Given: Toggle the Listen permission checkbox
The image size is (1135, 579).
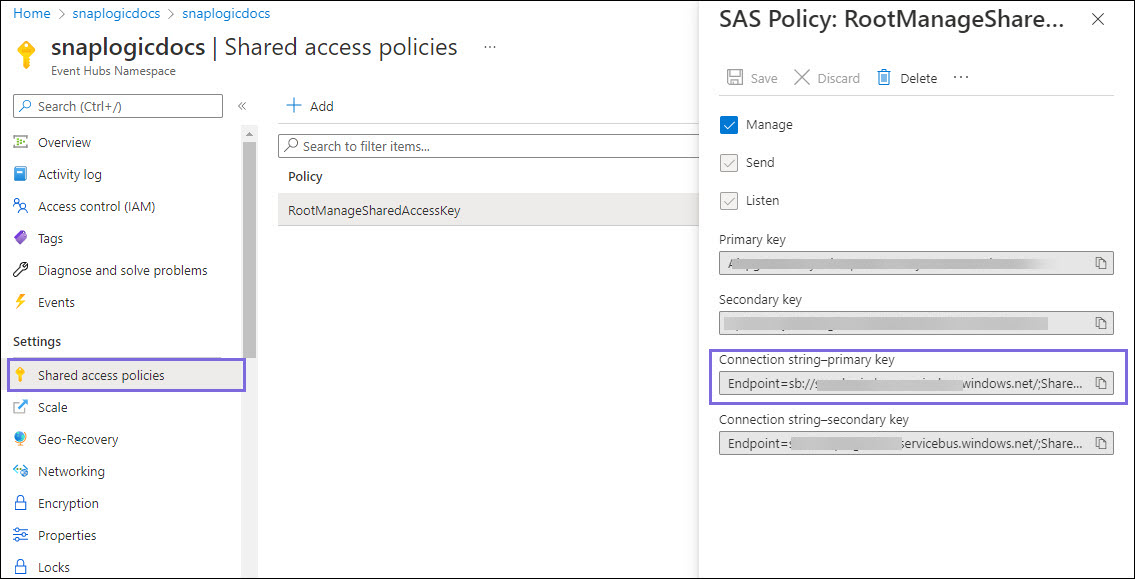Looking at the screenshot, I should click(x=729, y=200).
